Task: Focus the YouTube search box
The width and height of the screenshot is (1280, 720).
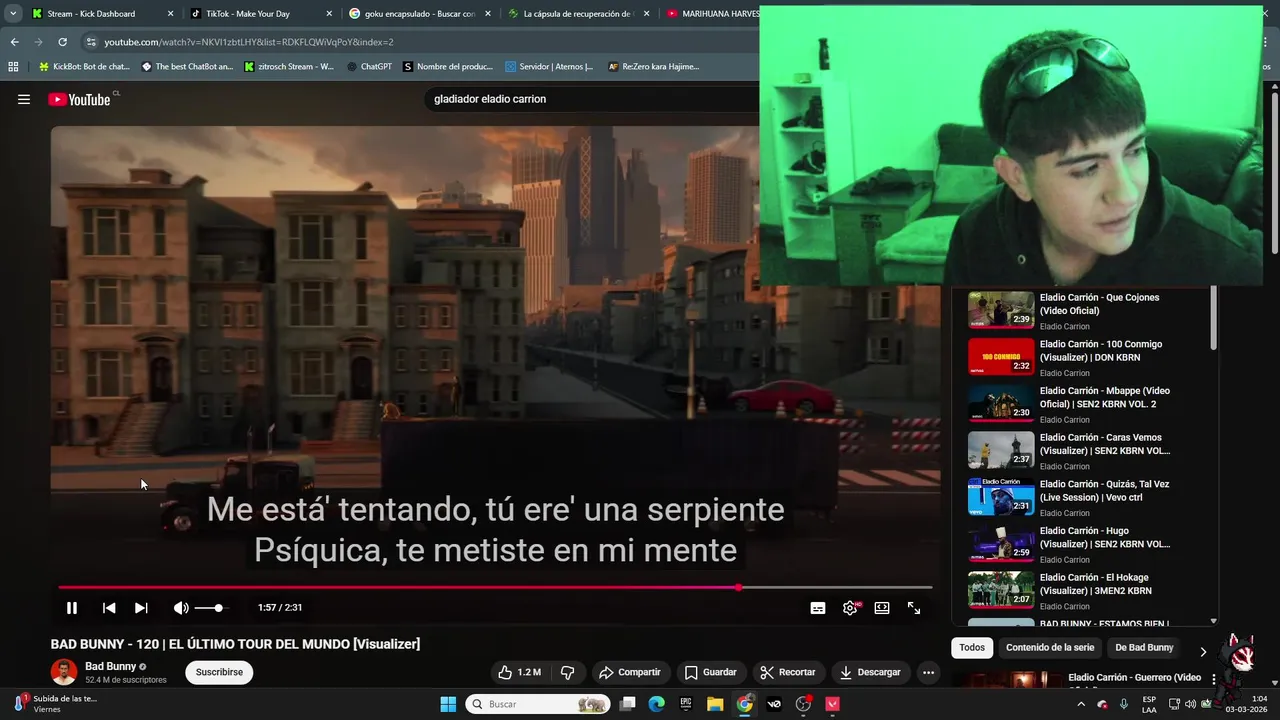Action: coord(590,99)
